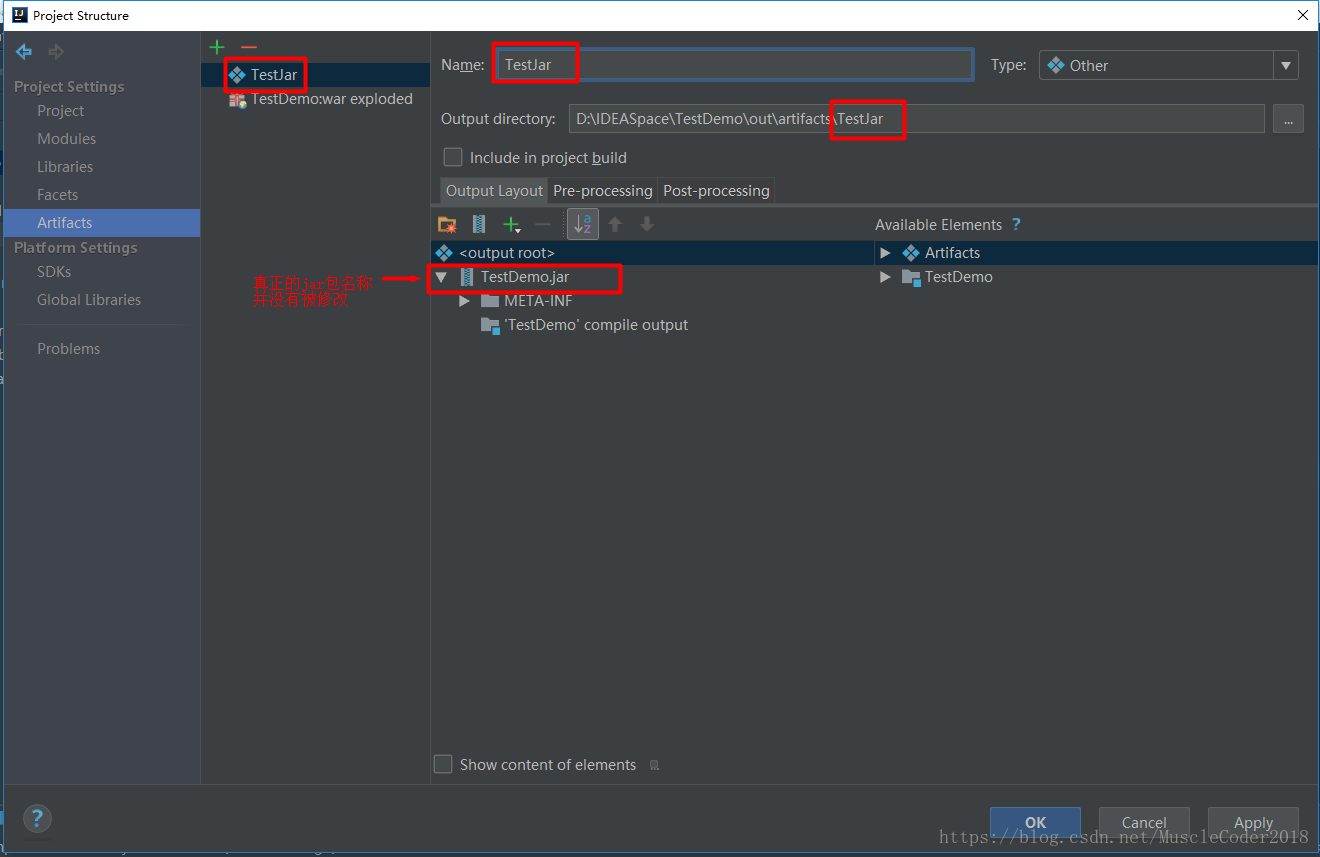Screen dimensions: 1320x857
Task: Go forward using the right arrow
Action: coord(56,52)
